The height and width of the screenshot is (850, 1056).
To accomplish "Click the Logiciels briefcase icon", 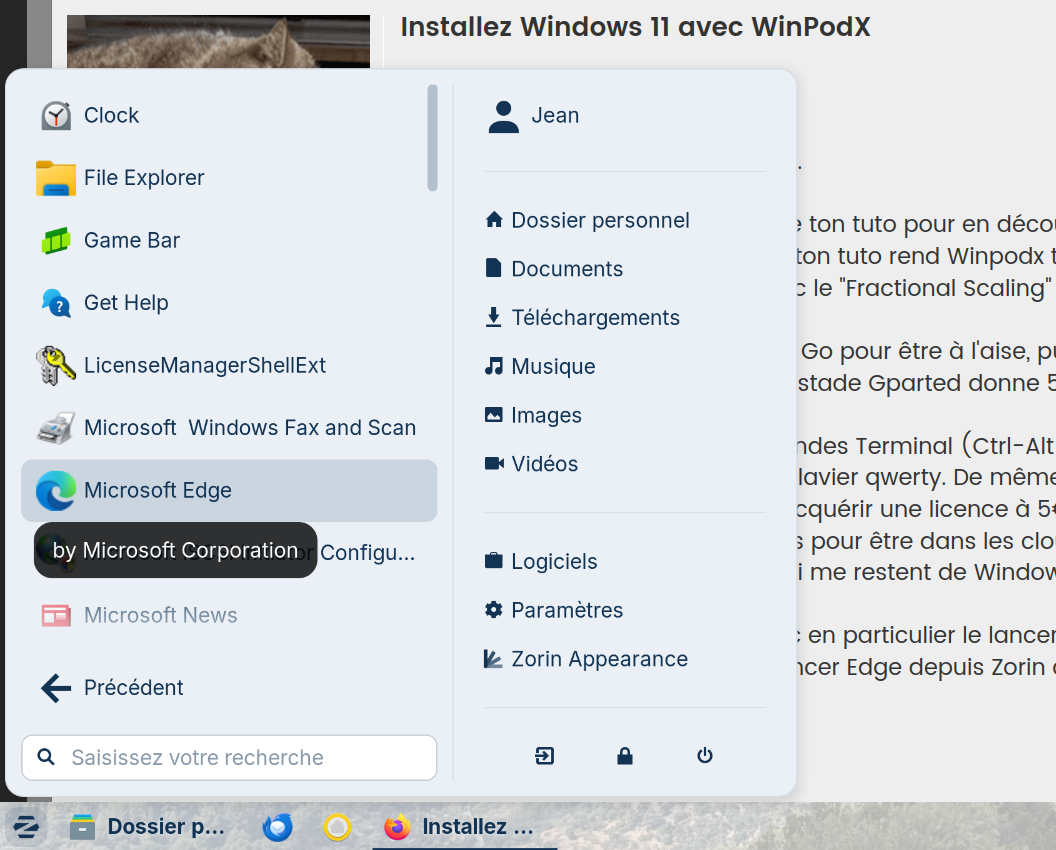I will [494, 560].
